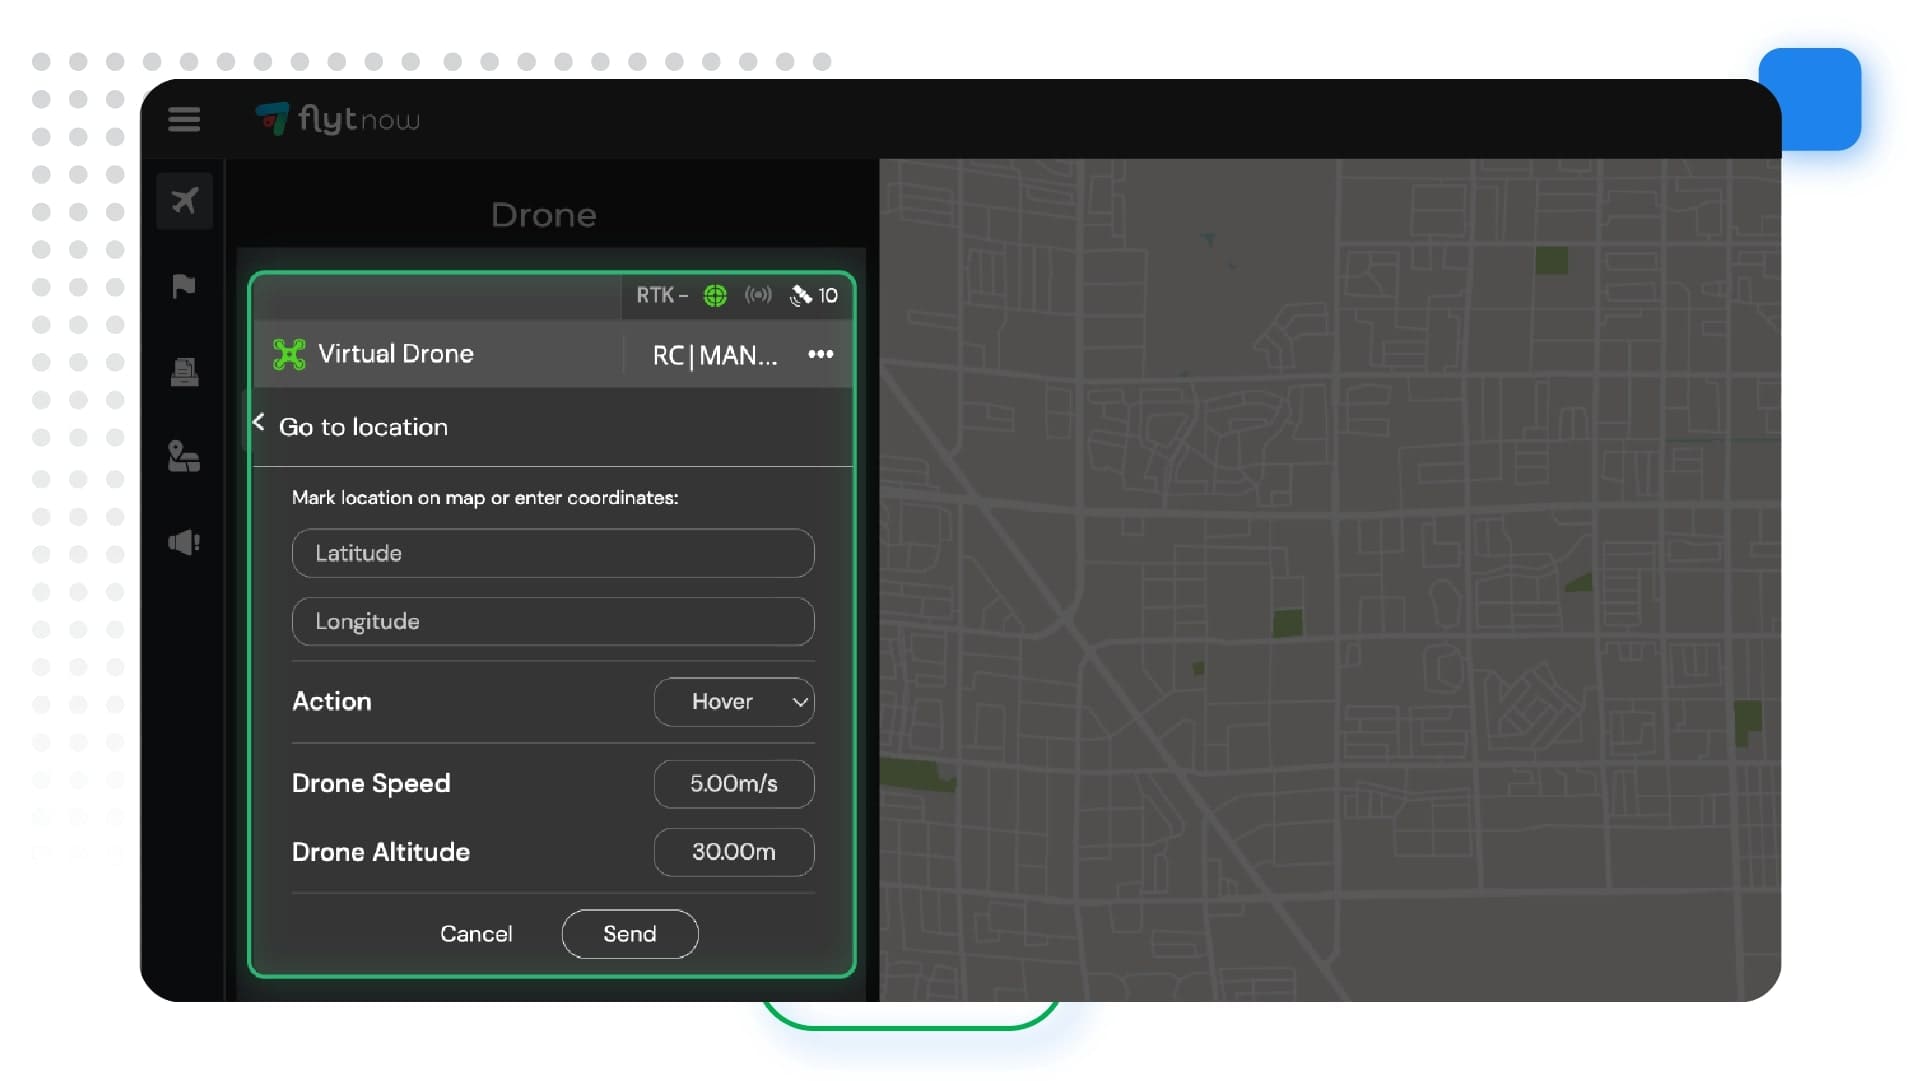
Task: Open the three-dot drone options menu
Action: [821, 354]
